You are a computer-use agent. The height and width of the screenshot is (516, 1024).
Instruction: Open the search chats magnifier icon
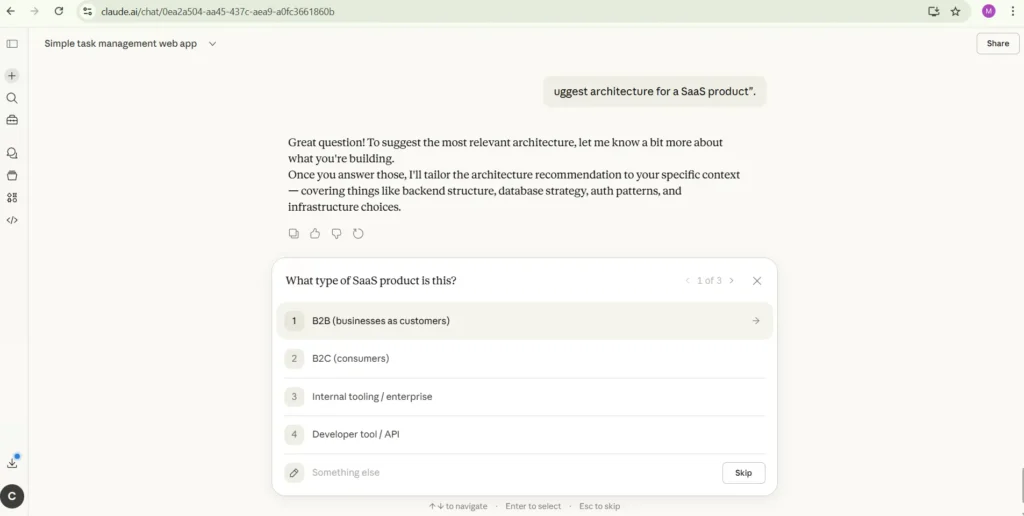12,98
